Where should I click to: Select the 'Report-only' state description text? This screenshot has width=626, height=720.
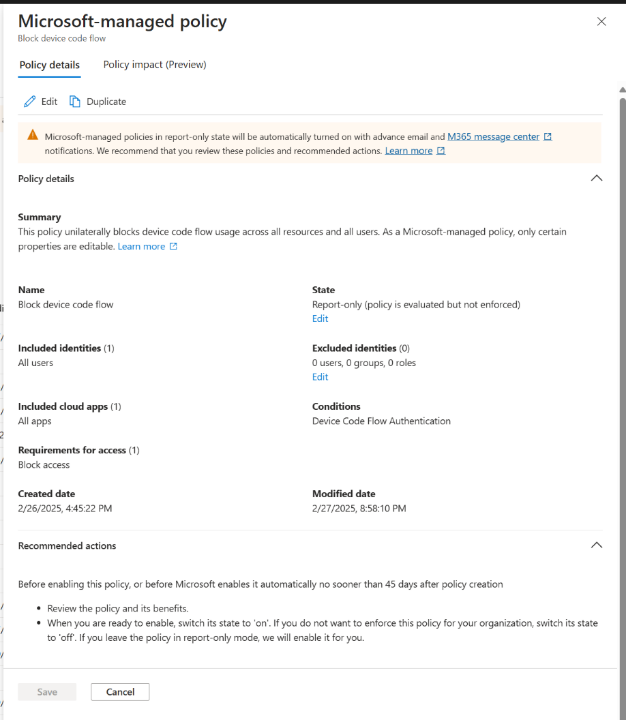coord(416,304)
